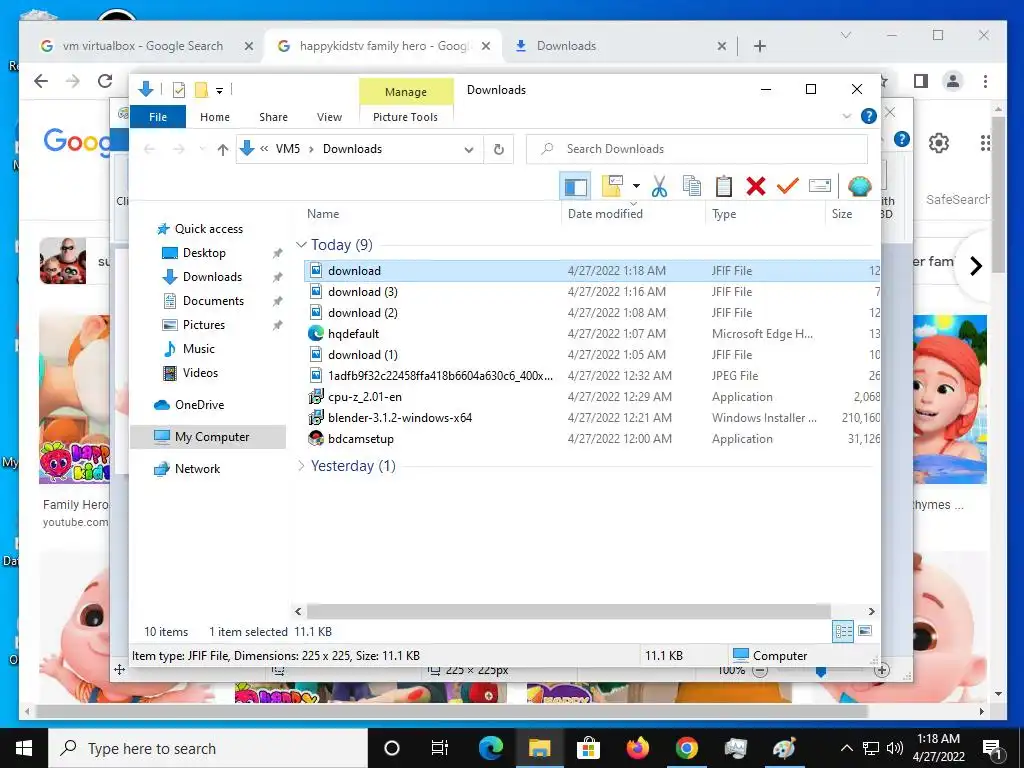Open address bar history dropdown

(468, 150)
